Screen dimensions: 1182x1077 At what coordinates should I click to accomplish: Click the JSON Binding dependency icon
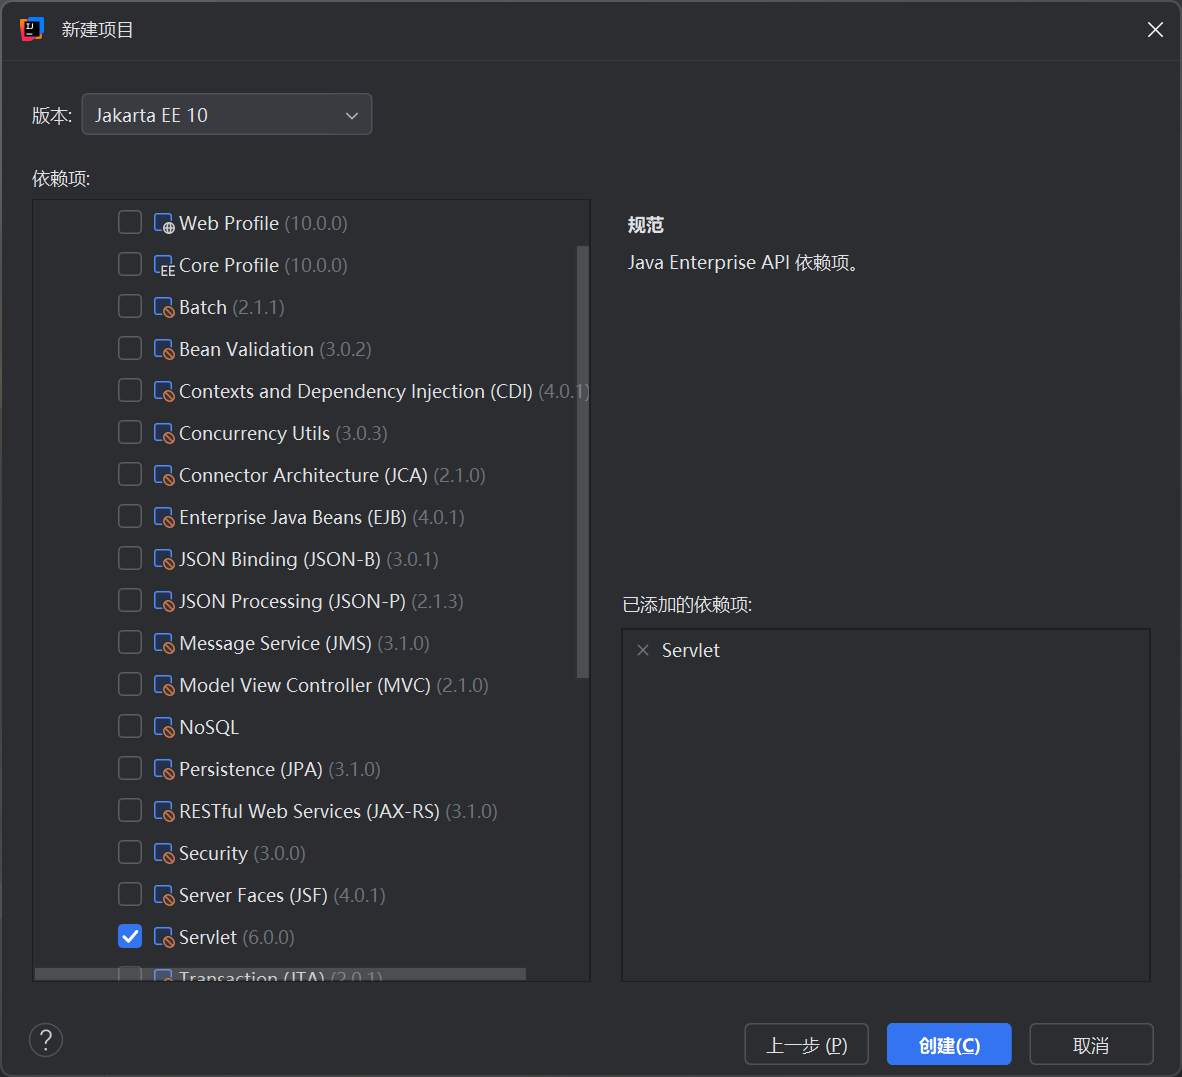164,560
